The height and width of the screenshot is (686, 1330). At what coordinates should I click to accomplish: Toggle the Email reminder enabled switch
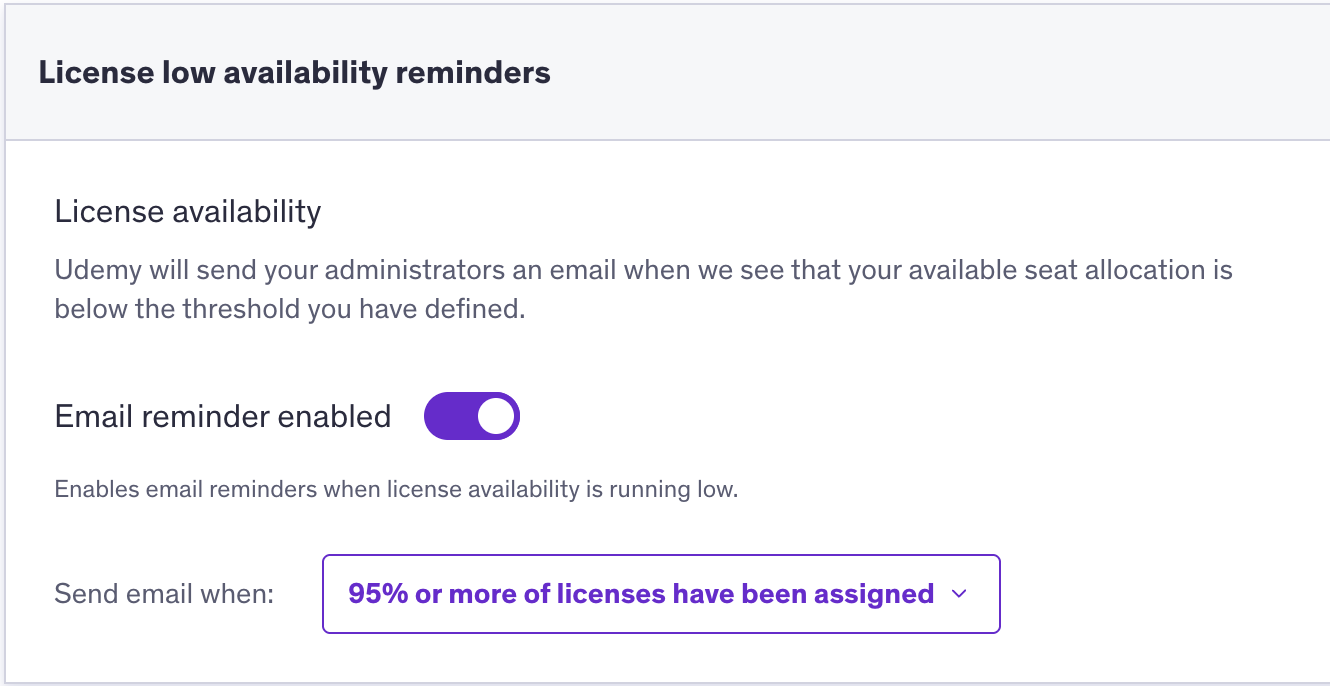click(x=472, y=416)
